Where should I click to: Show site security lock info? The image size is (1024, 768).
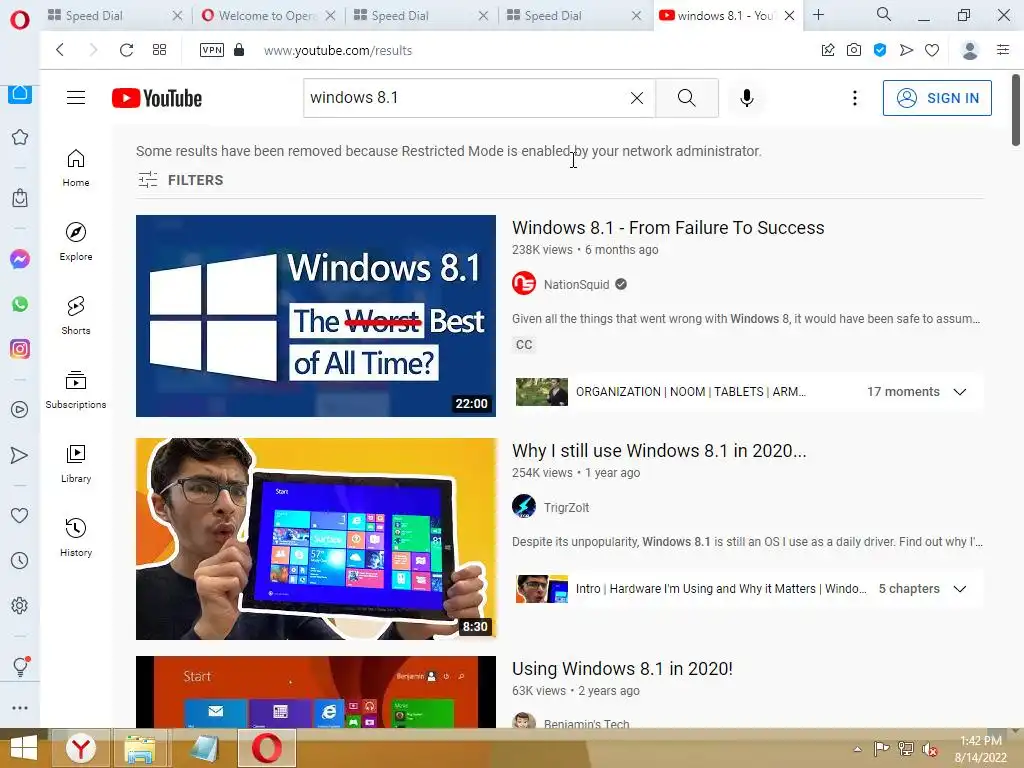click(239, 50)
